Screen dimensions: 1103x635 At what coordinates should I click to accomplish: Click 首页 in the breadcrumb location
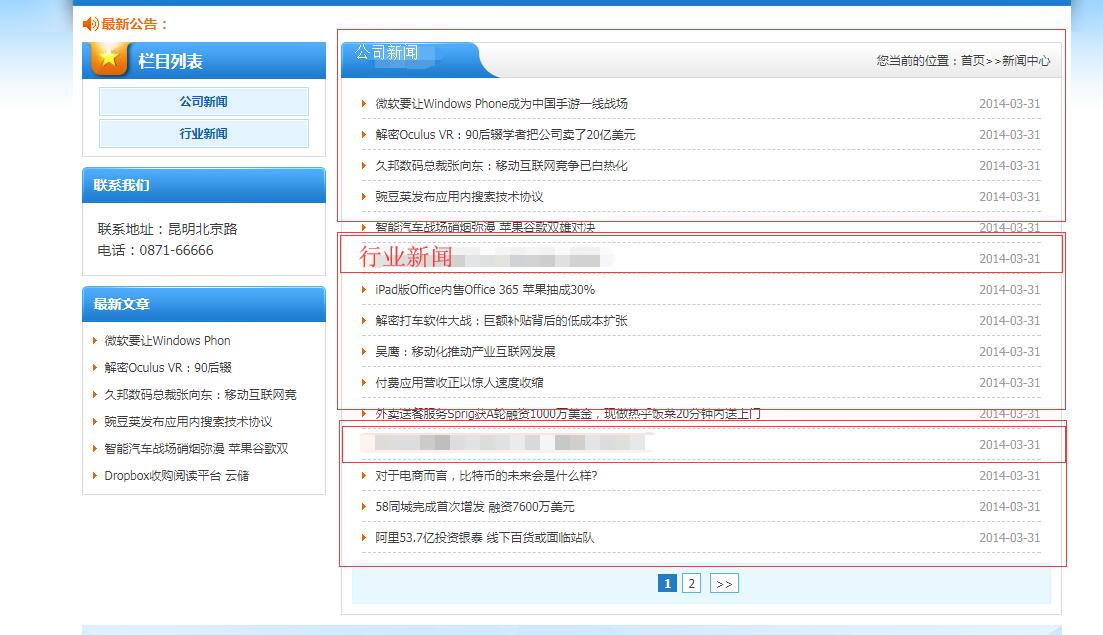coord(972,61)
